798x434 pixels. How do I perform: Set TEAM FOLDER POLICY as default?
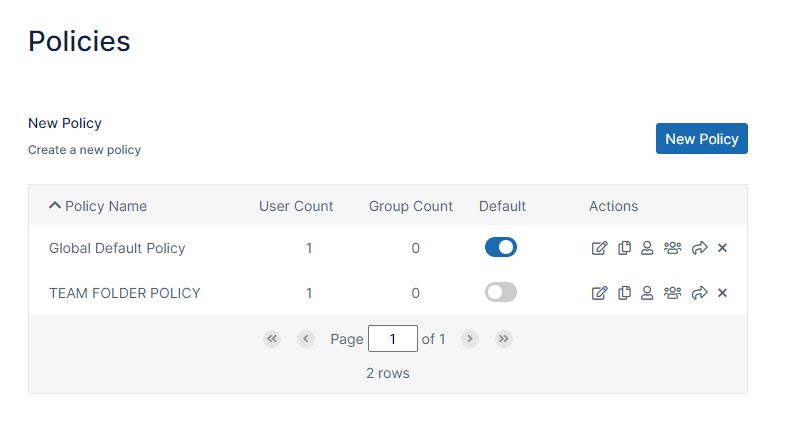500,292
